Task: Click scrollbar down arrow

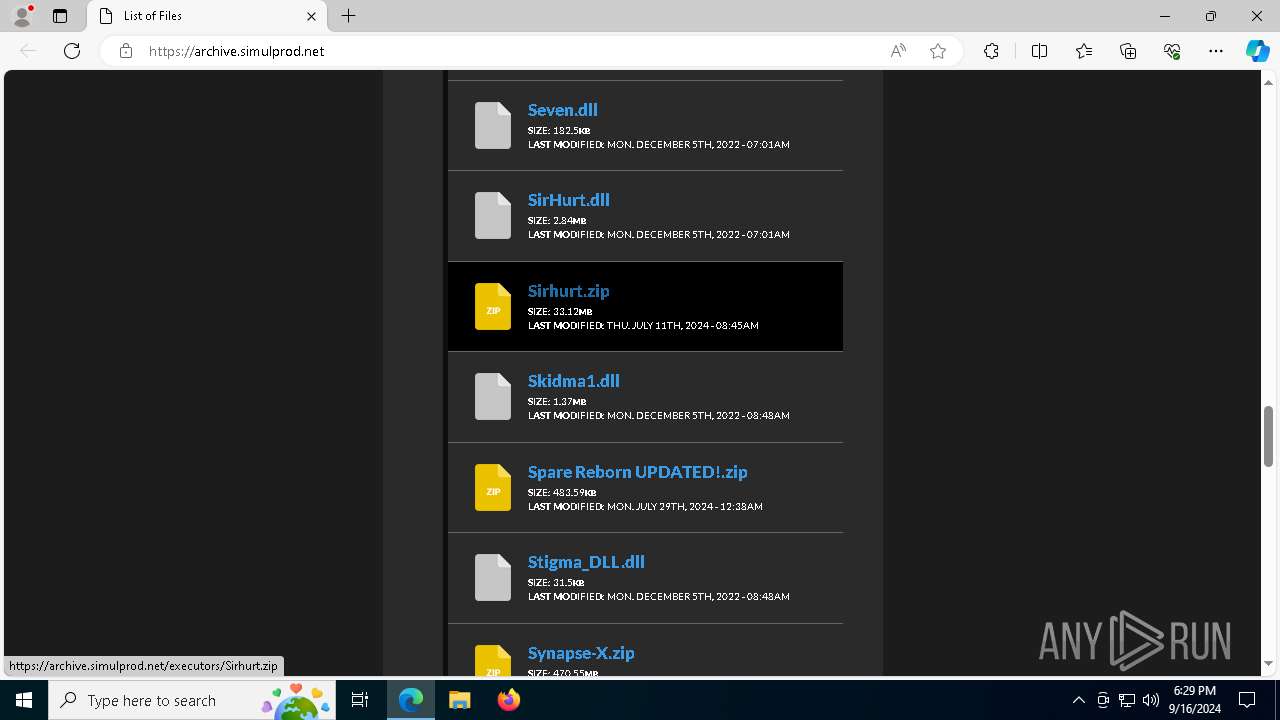Action: point(1268,664)
